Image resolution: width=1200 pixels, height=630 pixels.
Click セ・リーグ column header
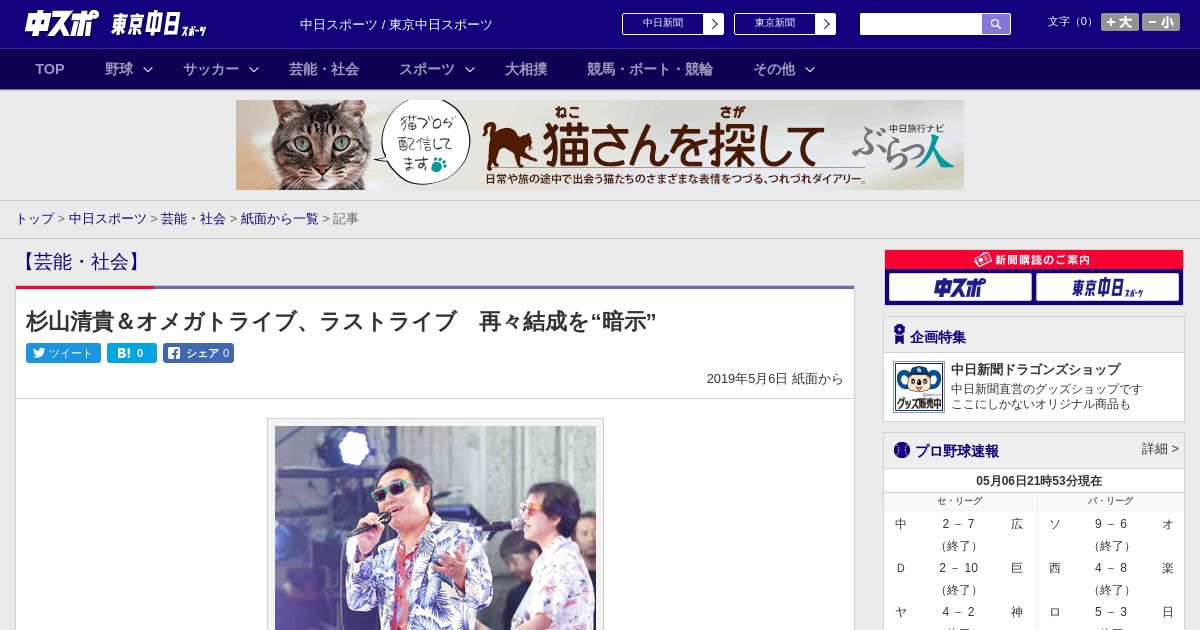pos(959,501)
